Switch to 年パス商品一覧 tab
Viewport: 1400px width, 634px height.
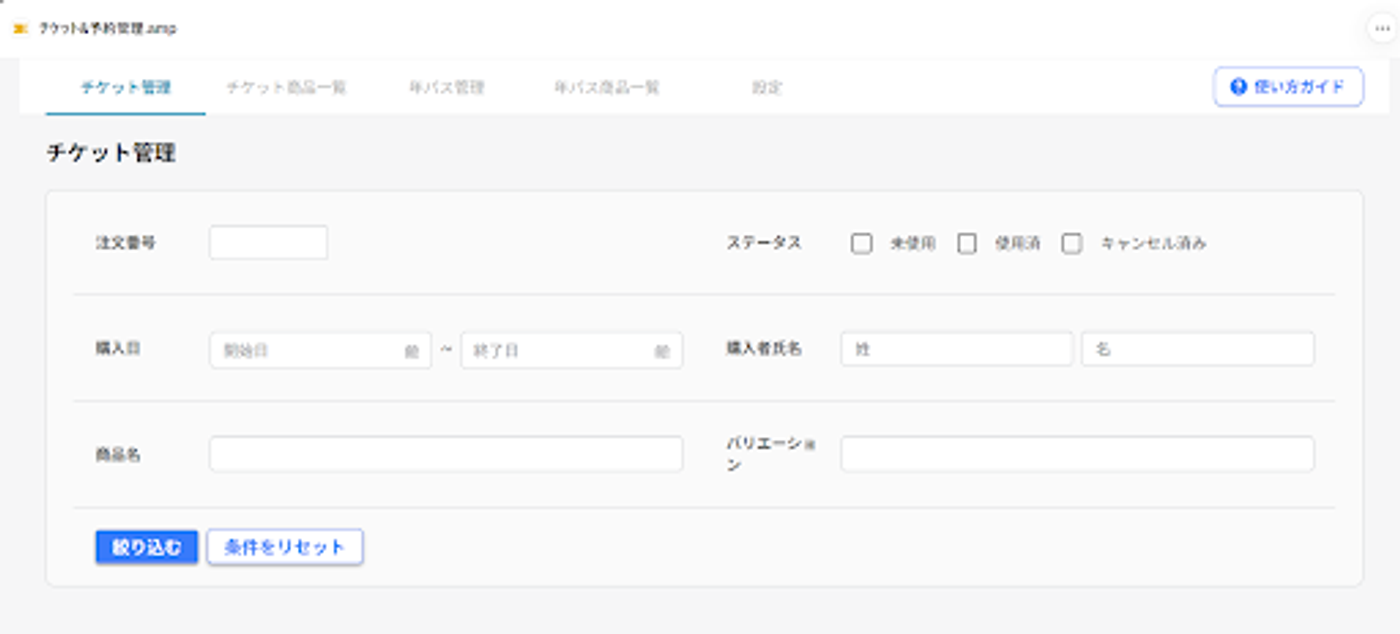pyautogui.click(x=607, y=87)
